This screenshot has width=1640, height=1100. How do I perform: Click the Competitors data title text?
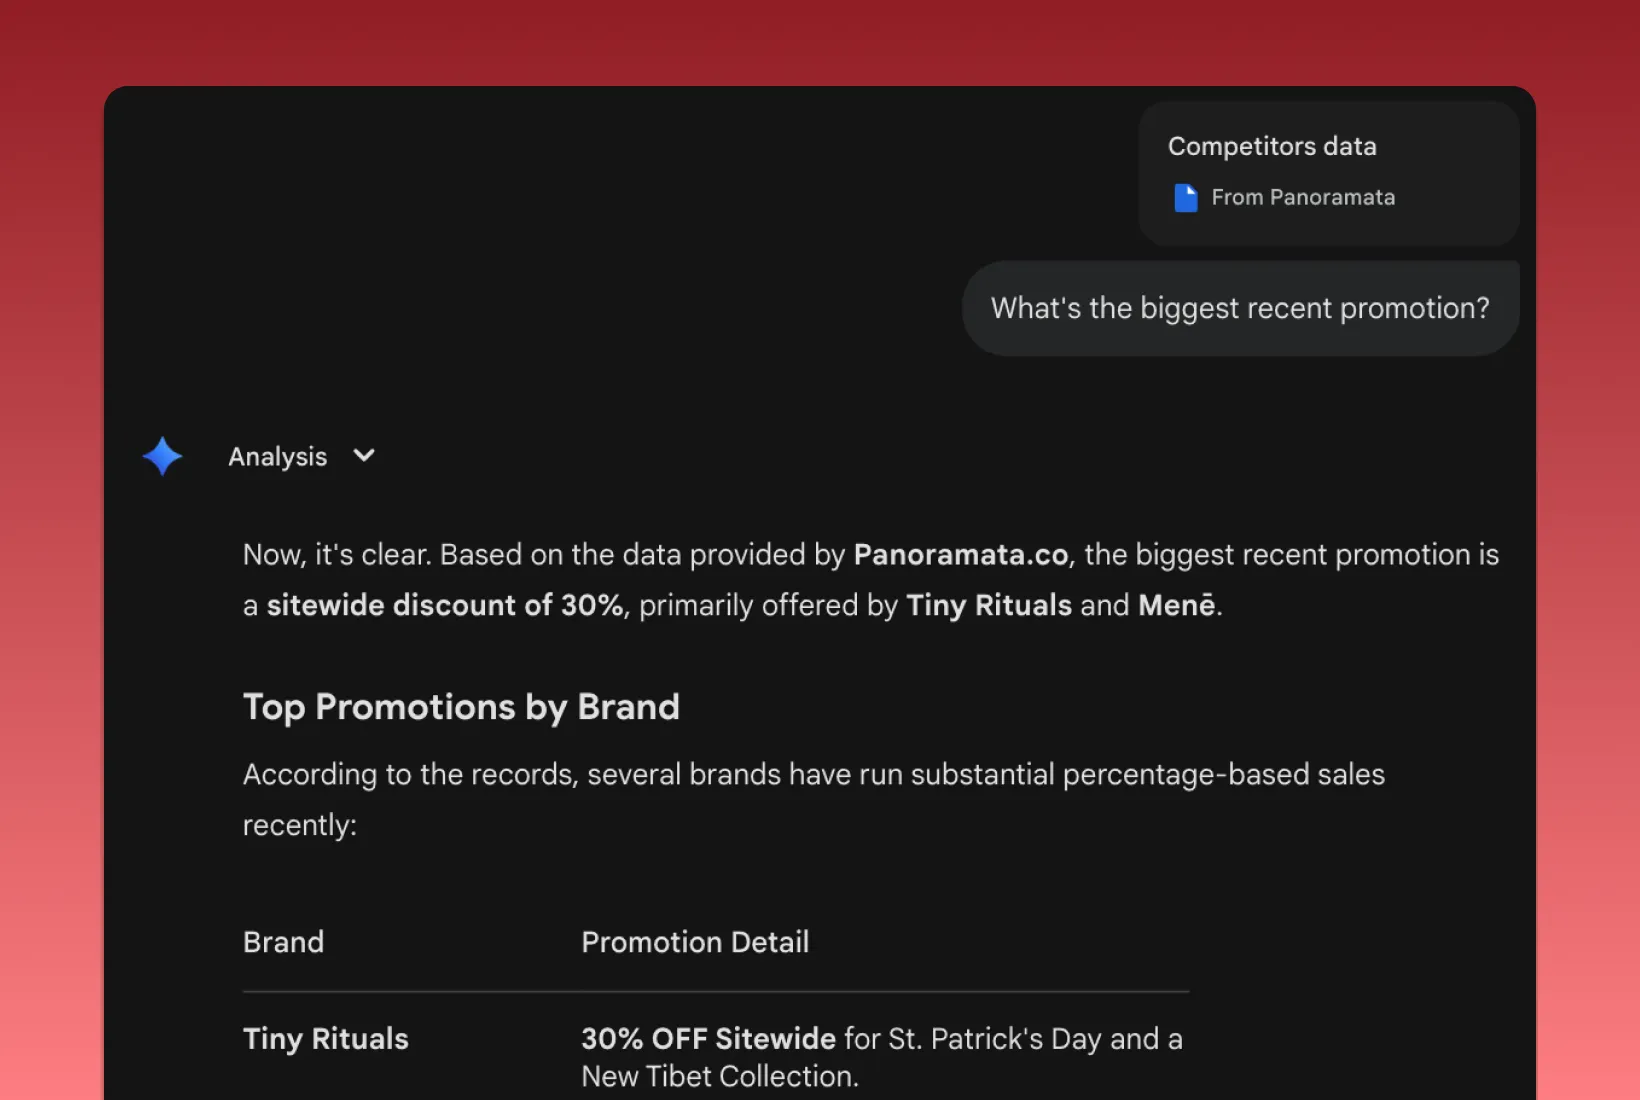click(1272, 147)
